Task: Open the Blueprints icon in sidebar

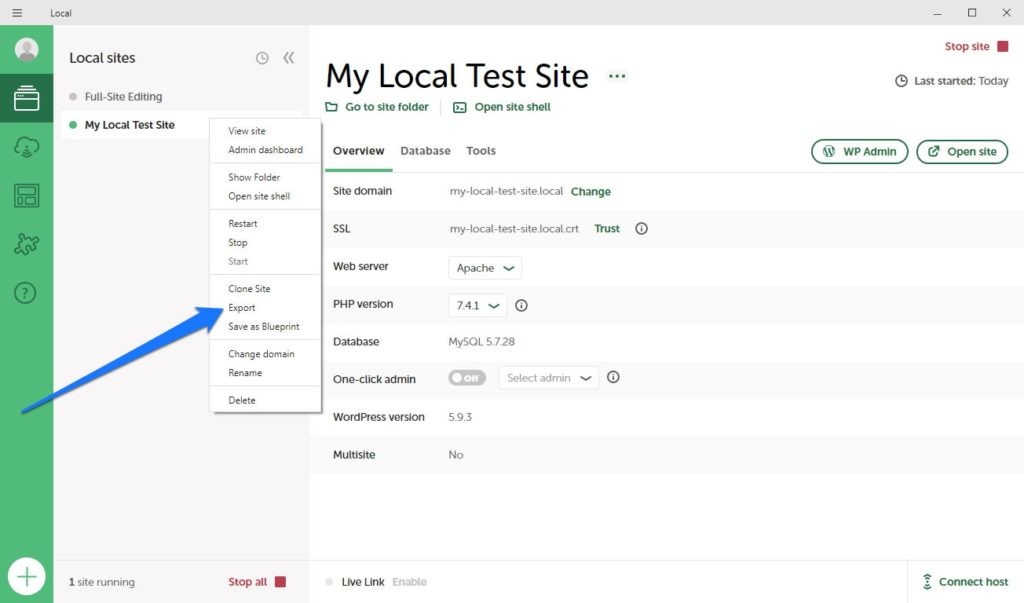Action: pos(27,195)
